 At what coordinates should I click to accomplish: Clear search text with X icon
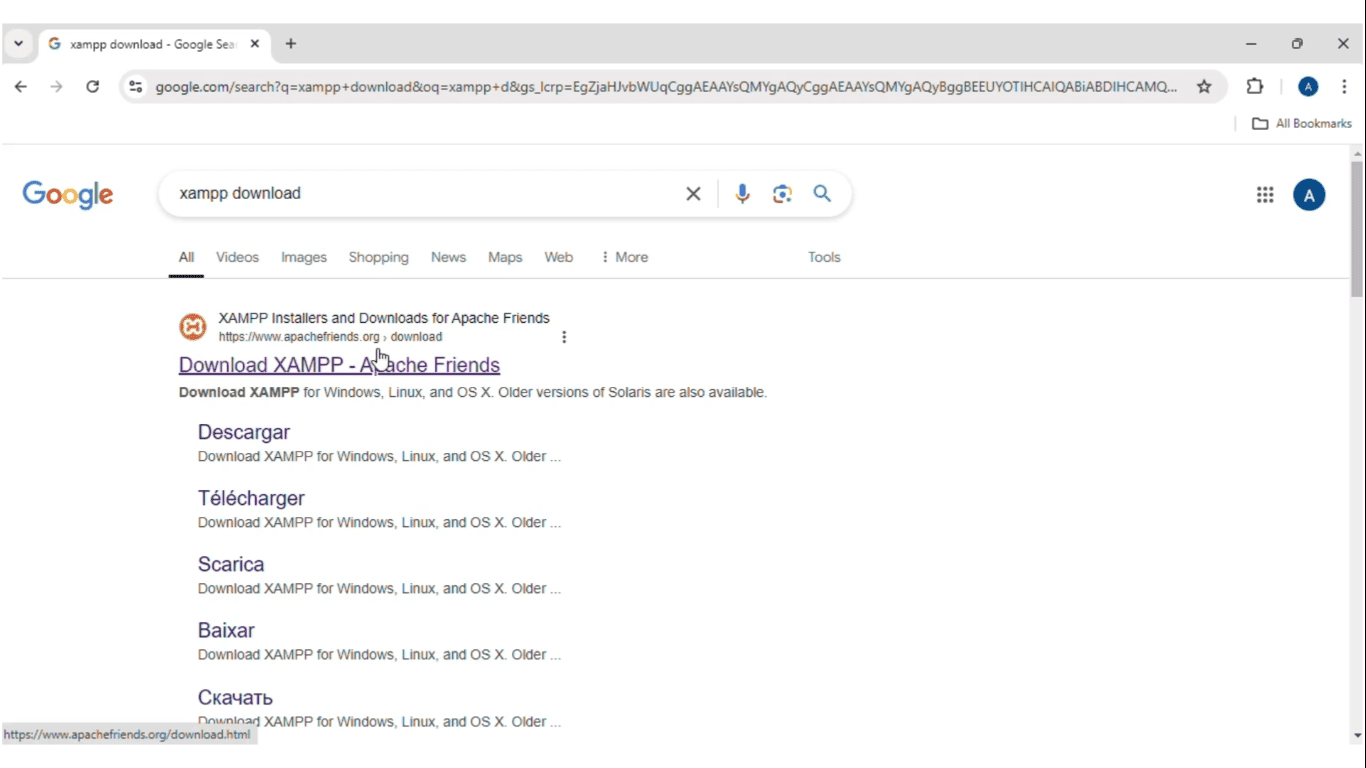point(693,194)
